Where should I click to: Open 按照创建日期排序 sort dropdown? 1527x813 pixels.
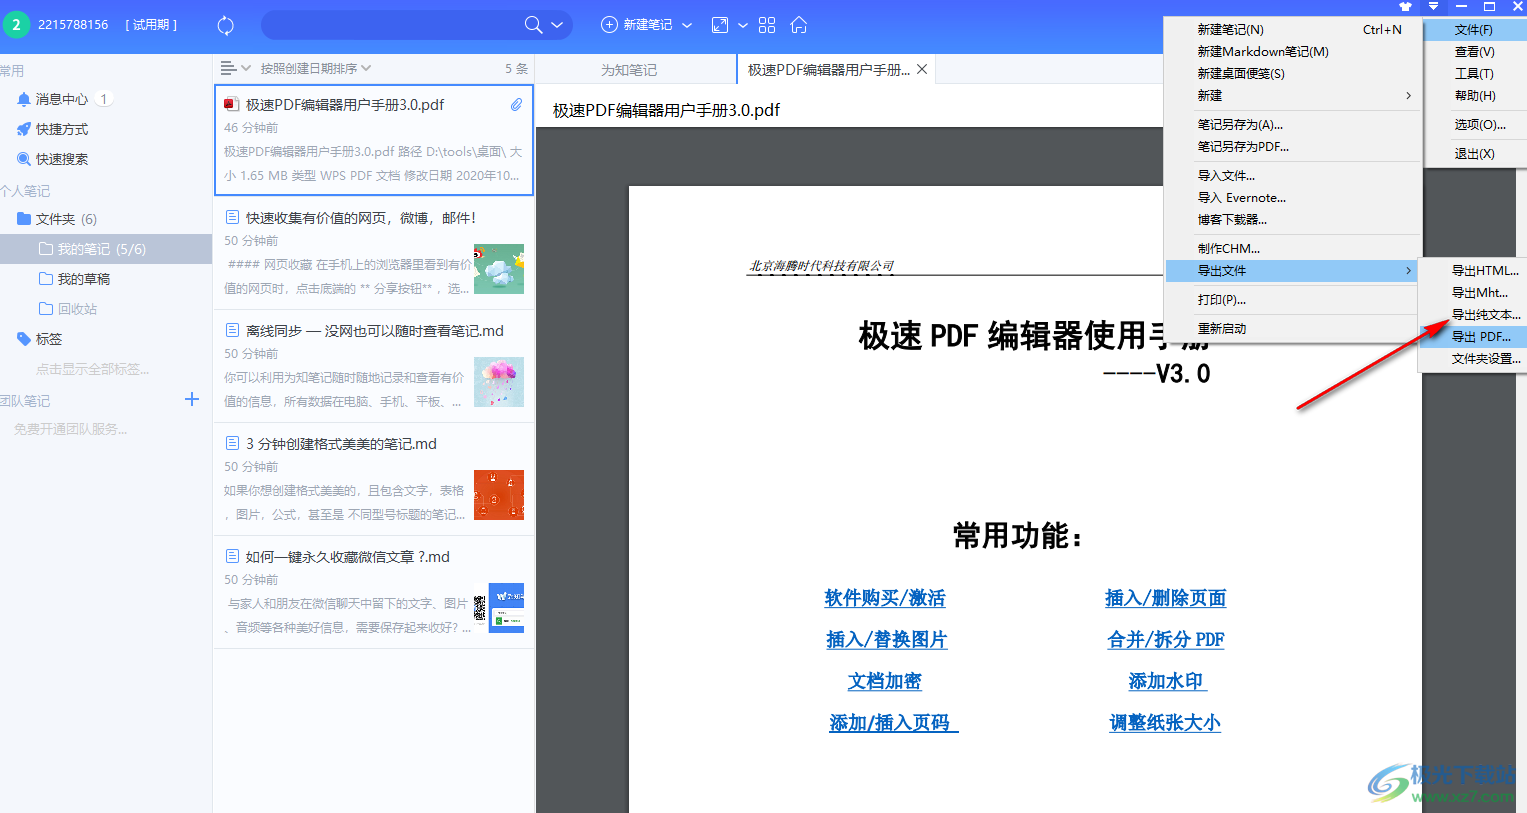tap(315, 68)
